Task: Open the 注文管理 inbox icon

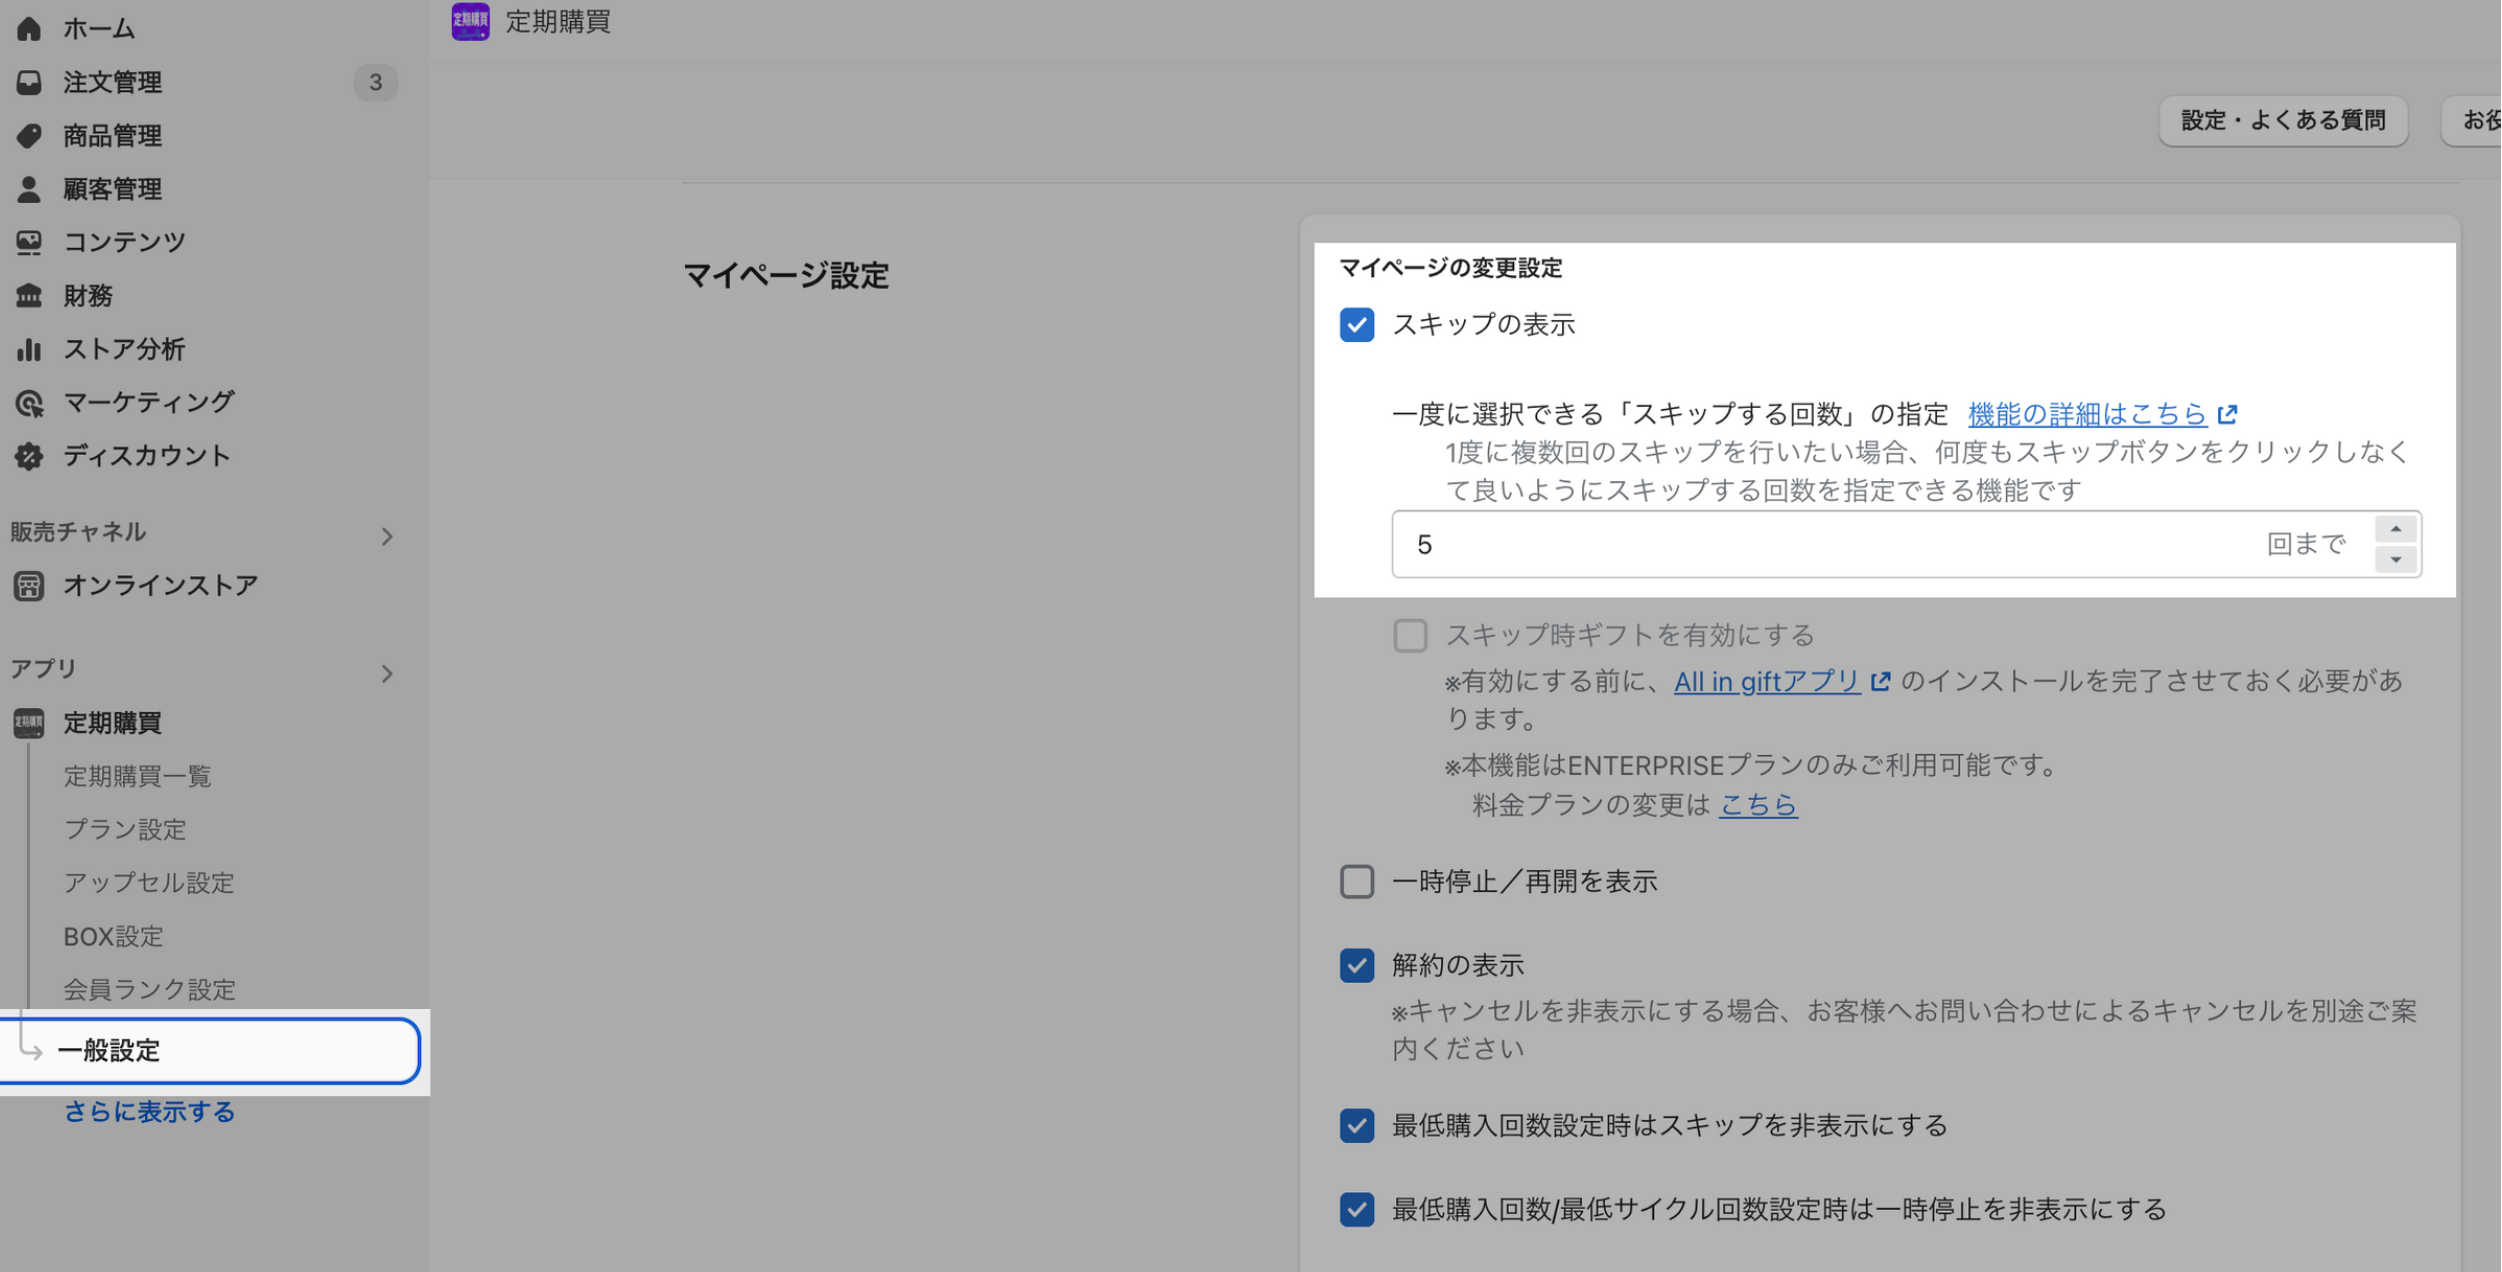Action: pos(29,82)
